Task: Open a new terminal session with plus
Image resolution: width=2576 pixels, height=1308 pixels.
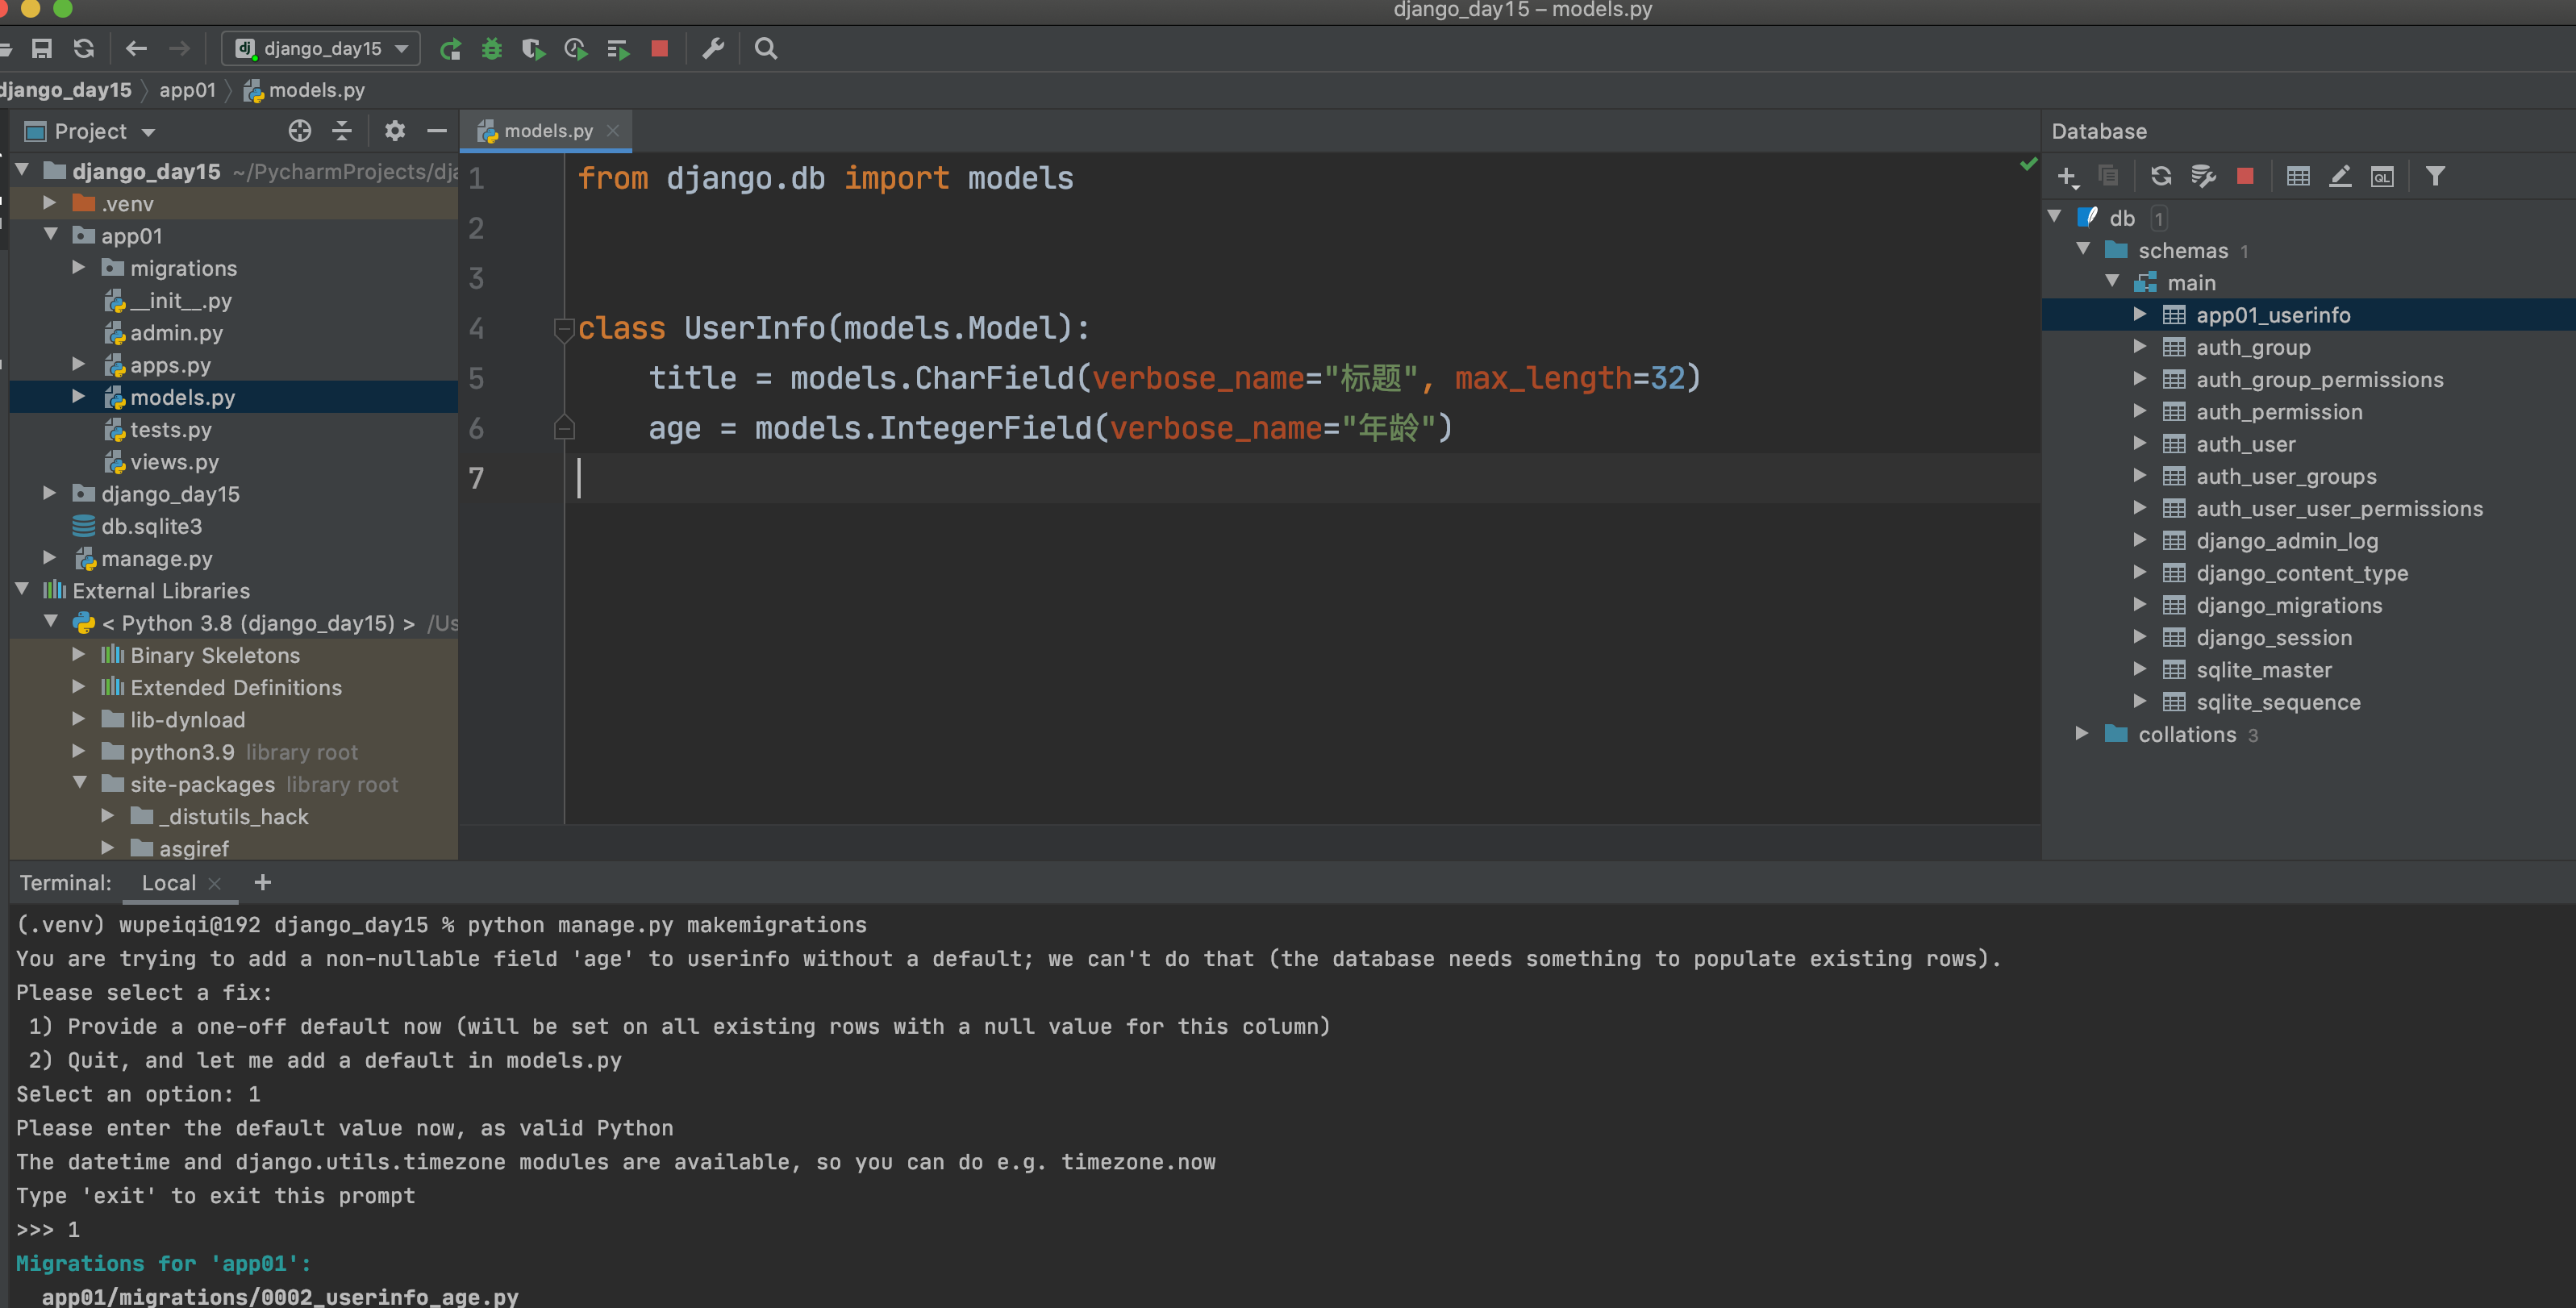Action: 263,882
